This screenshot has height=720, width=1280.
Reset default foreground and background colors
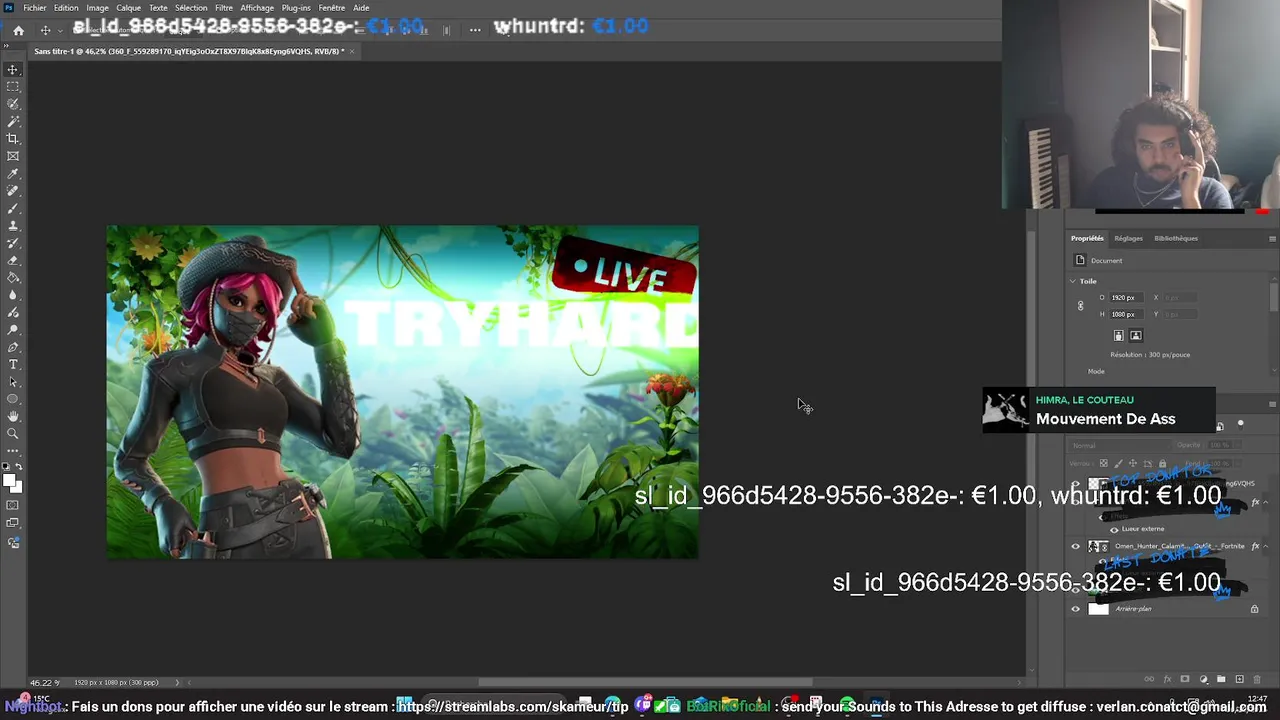pos(6,466)
